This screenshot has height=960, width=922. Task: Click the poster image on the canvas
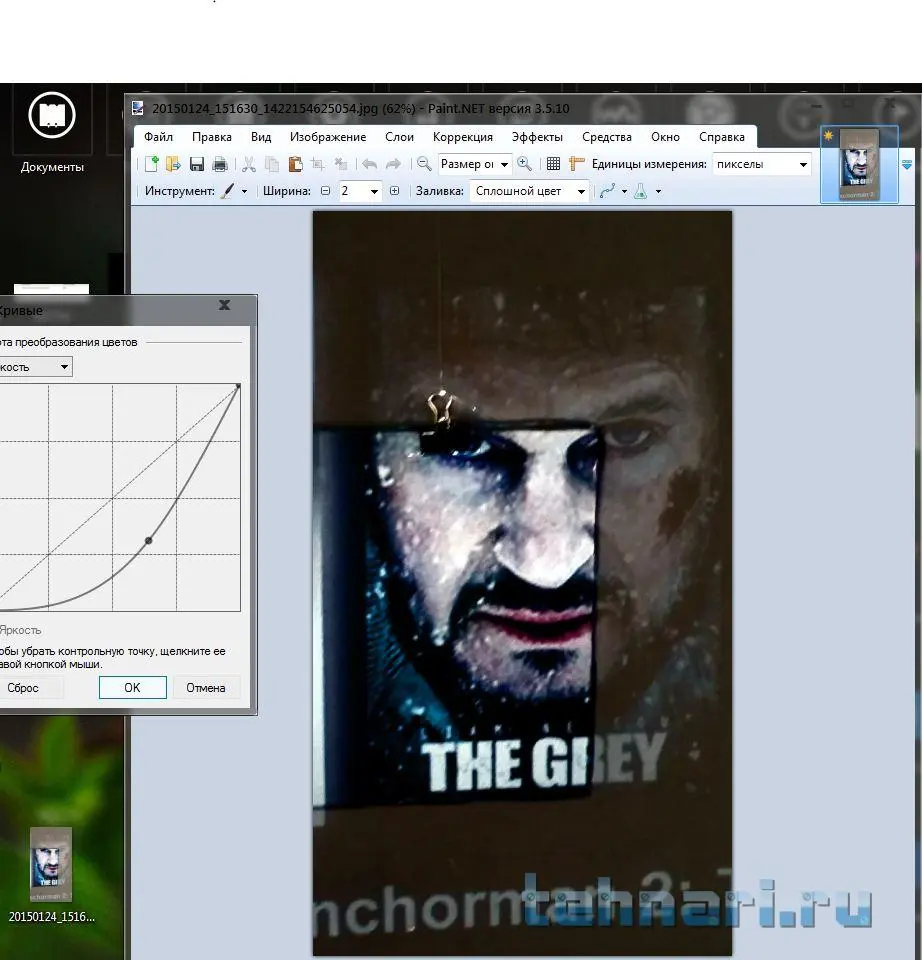[522, 583]
